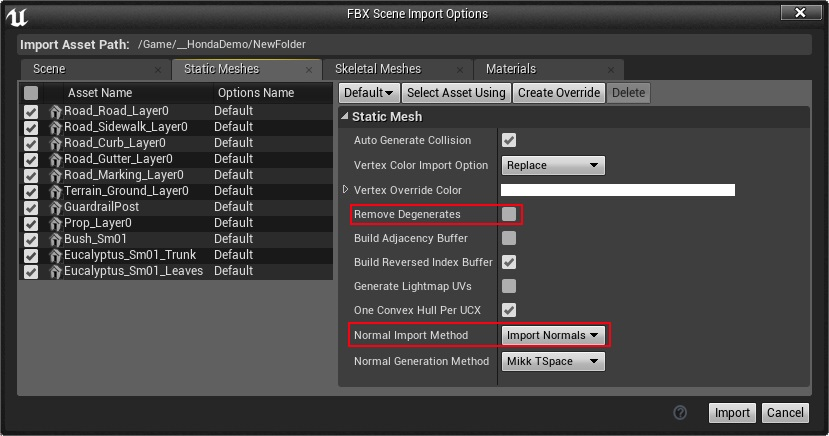
Task: Close the Scene tab with its x
Action: 158,70
